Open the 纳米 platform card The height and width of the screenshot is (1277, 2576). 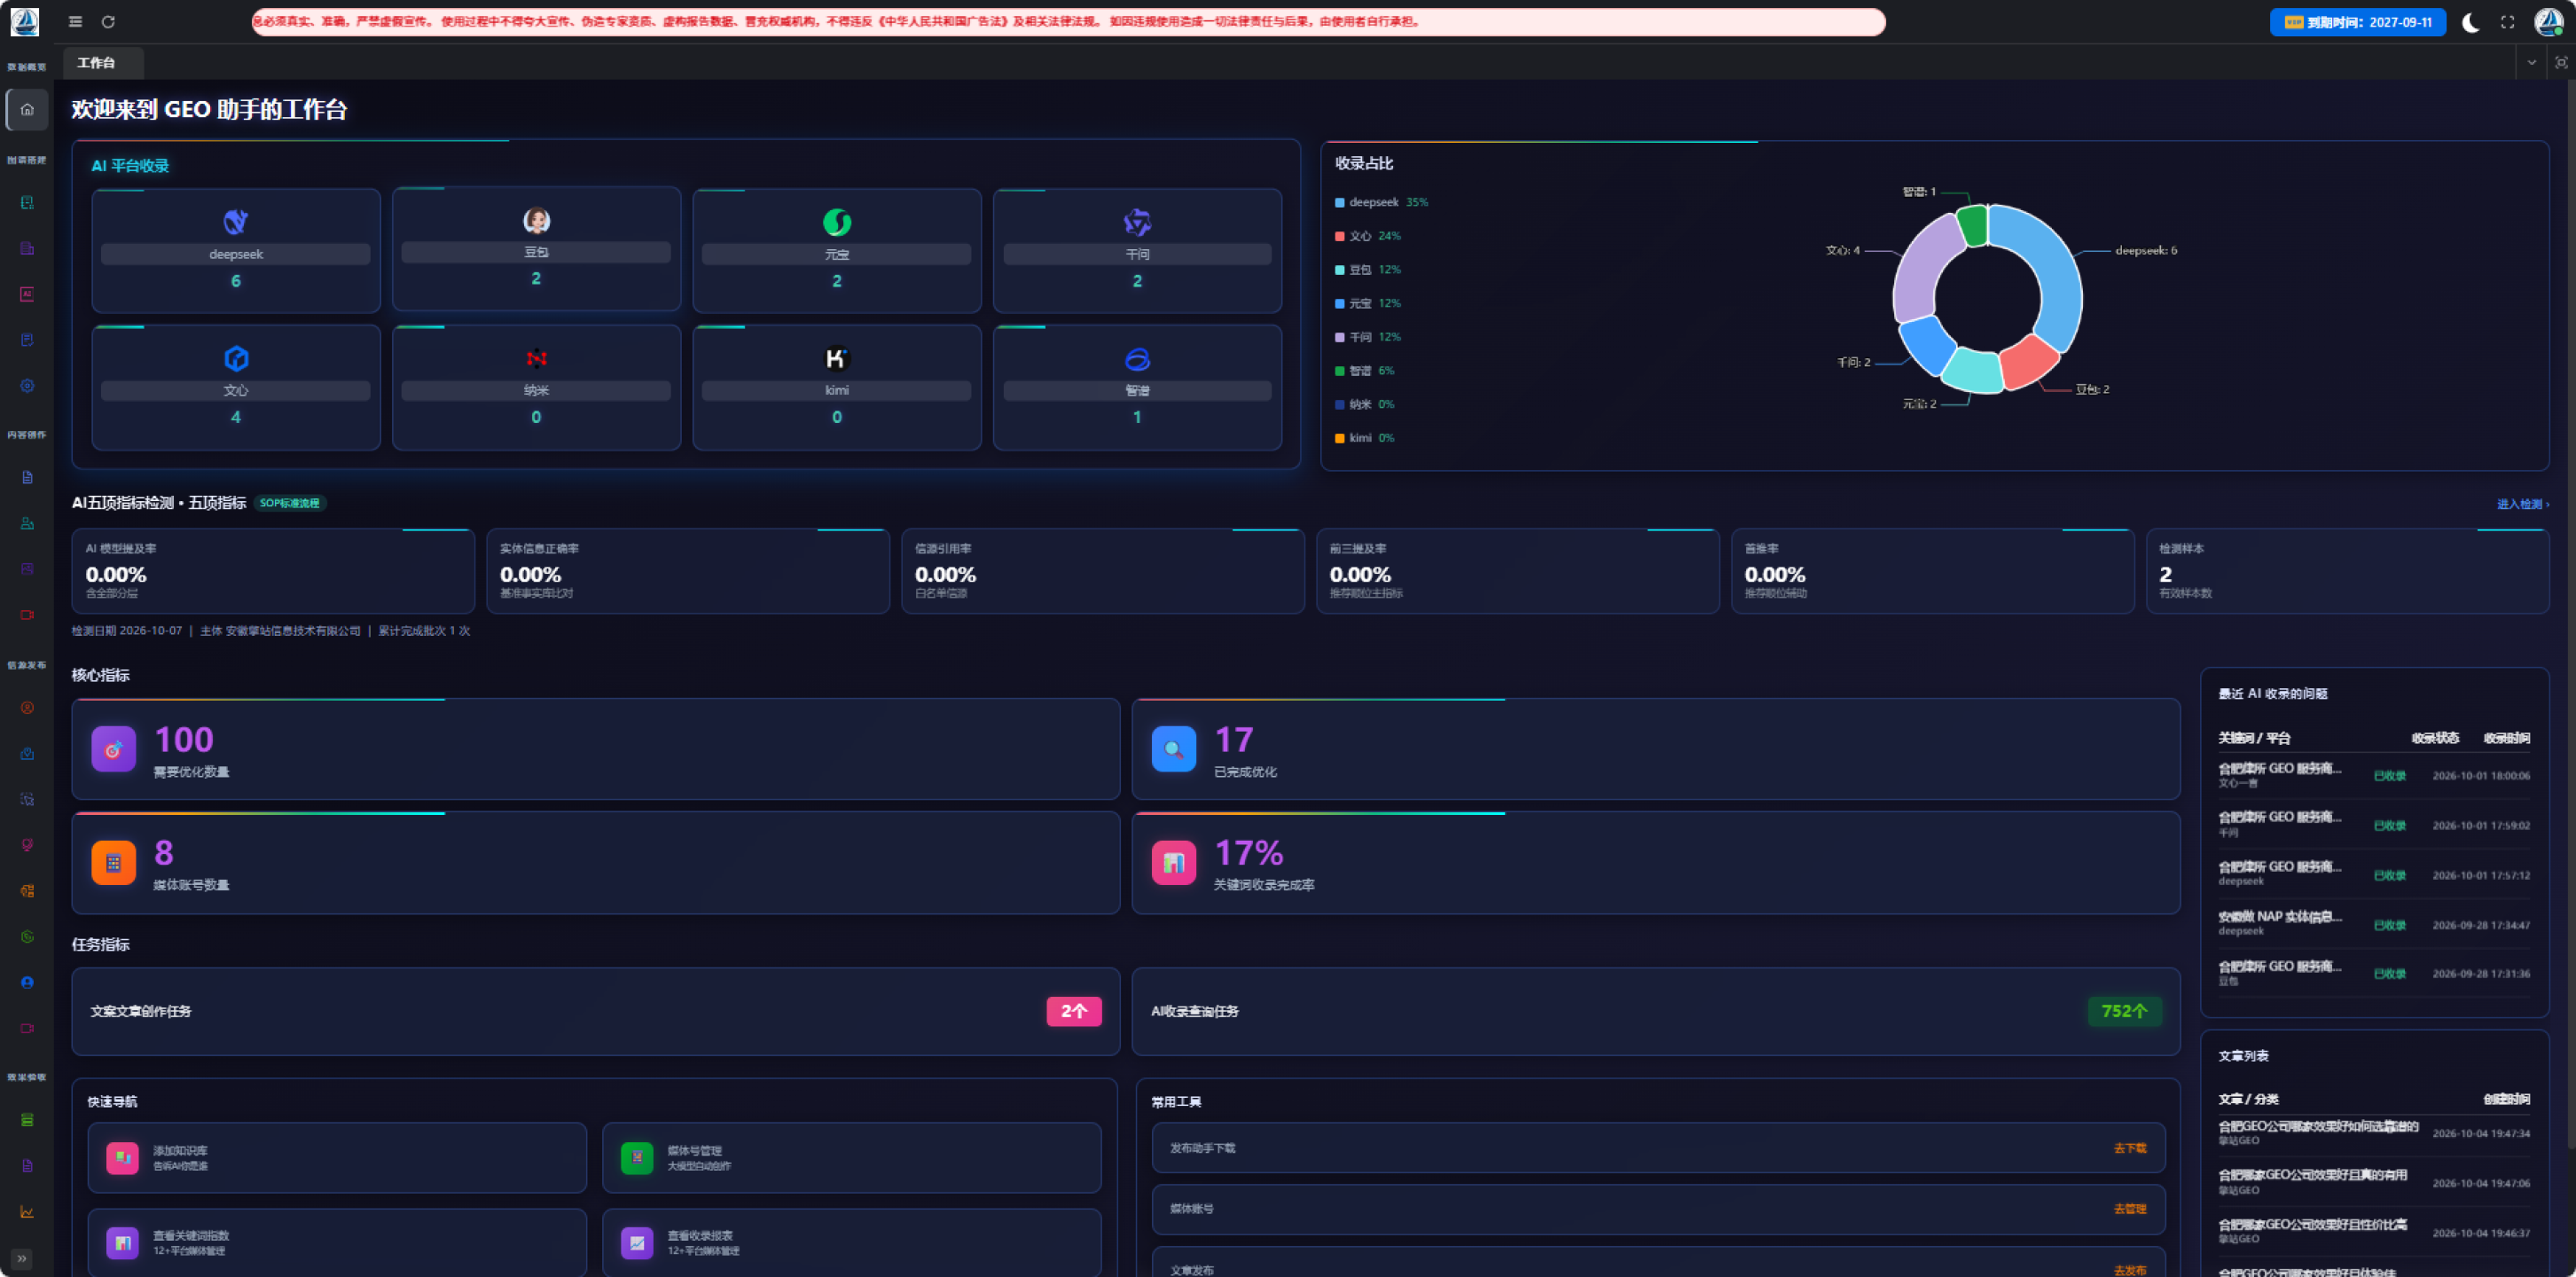536,387
